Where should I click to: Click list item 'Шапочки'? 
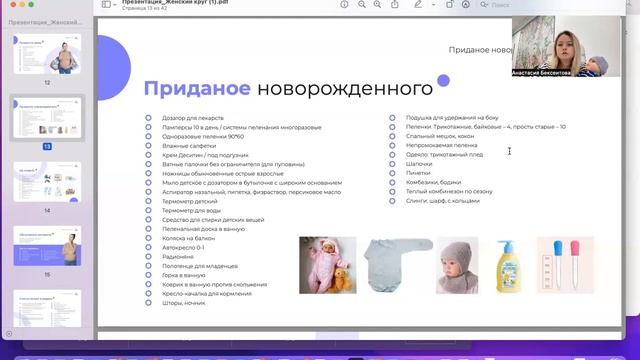click(x=419, y=164)
